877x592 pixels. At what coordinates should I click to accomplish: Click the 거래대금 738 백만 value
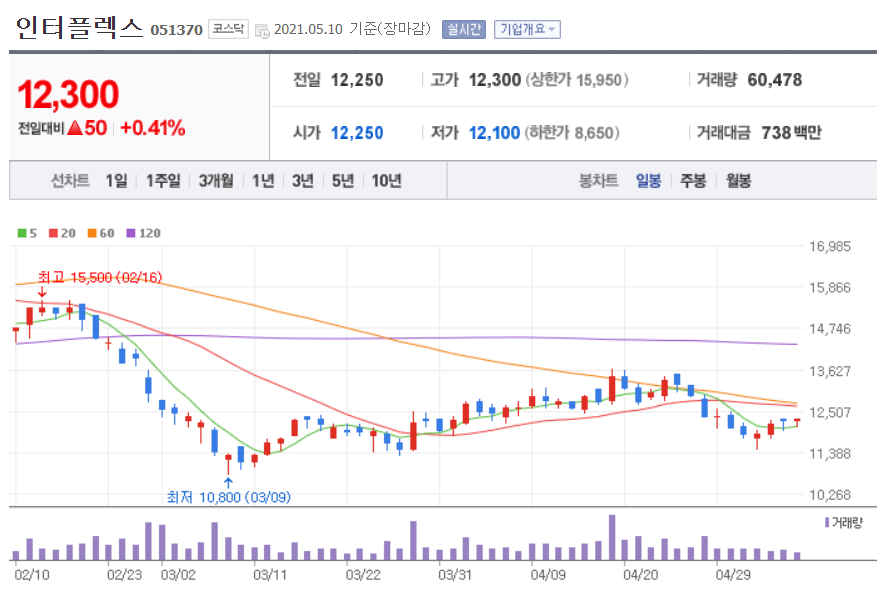[791, 133]
